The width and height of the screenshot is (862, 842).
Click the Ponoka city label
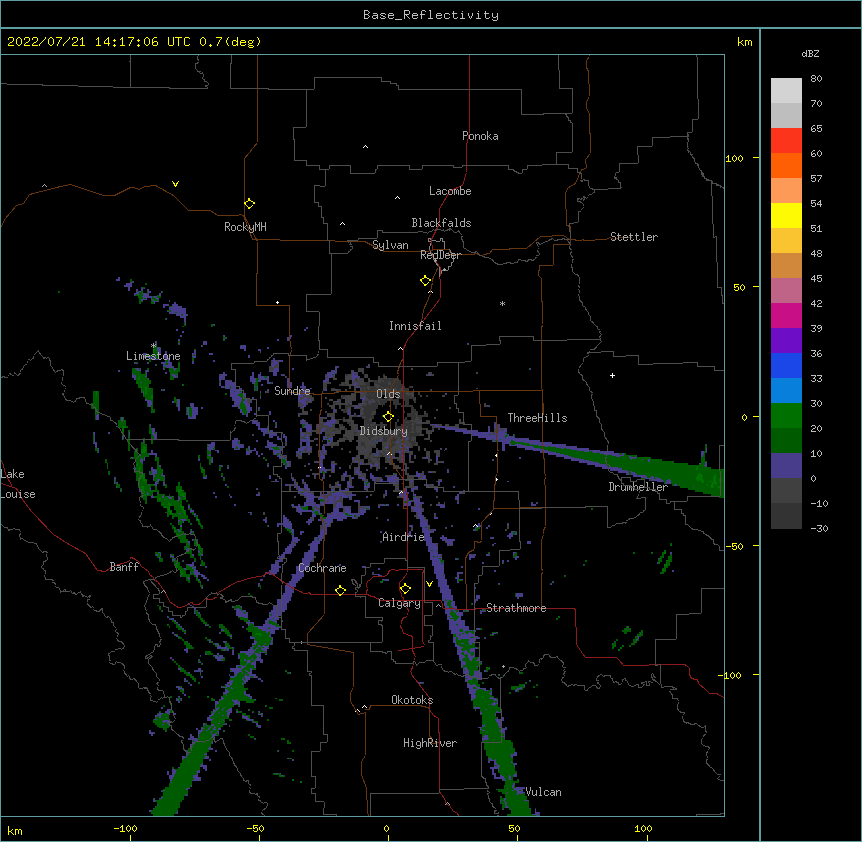(x=480, y=136)
